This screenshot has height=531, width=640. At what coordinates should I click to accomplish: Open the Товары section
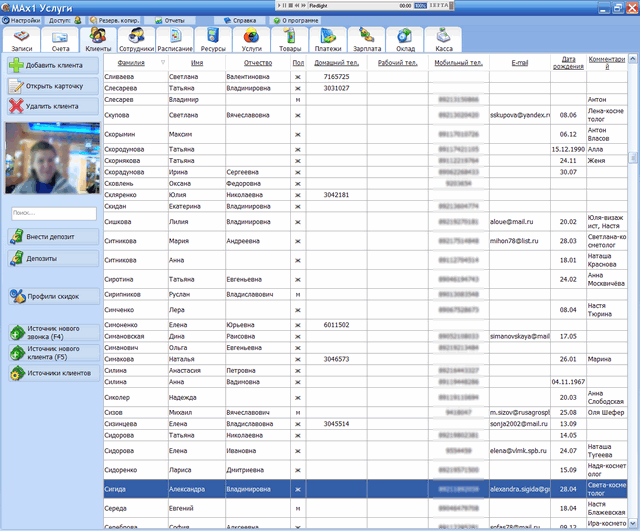(x=290, y=40)
